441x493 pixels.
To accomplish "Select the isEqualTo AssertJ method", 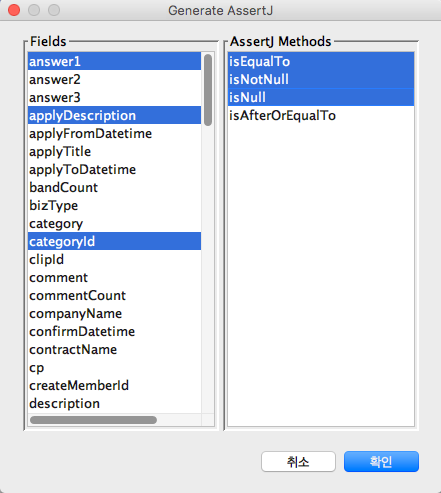I will [x=321, y=62].
